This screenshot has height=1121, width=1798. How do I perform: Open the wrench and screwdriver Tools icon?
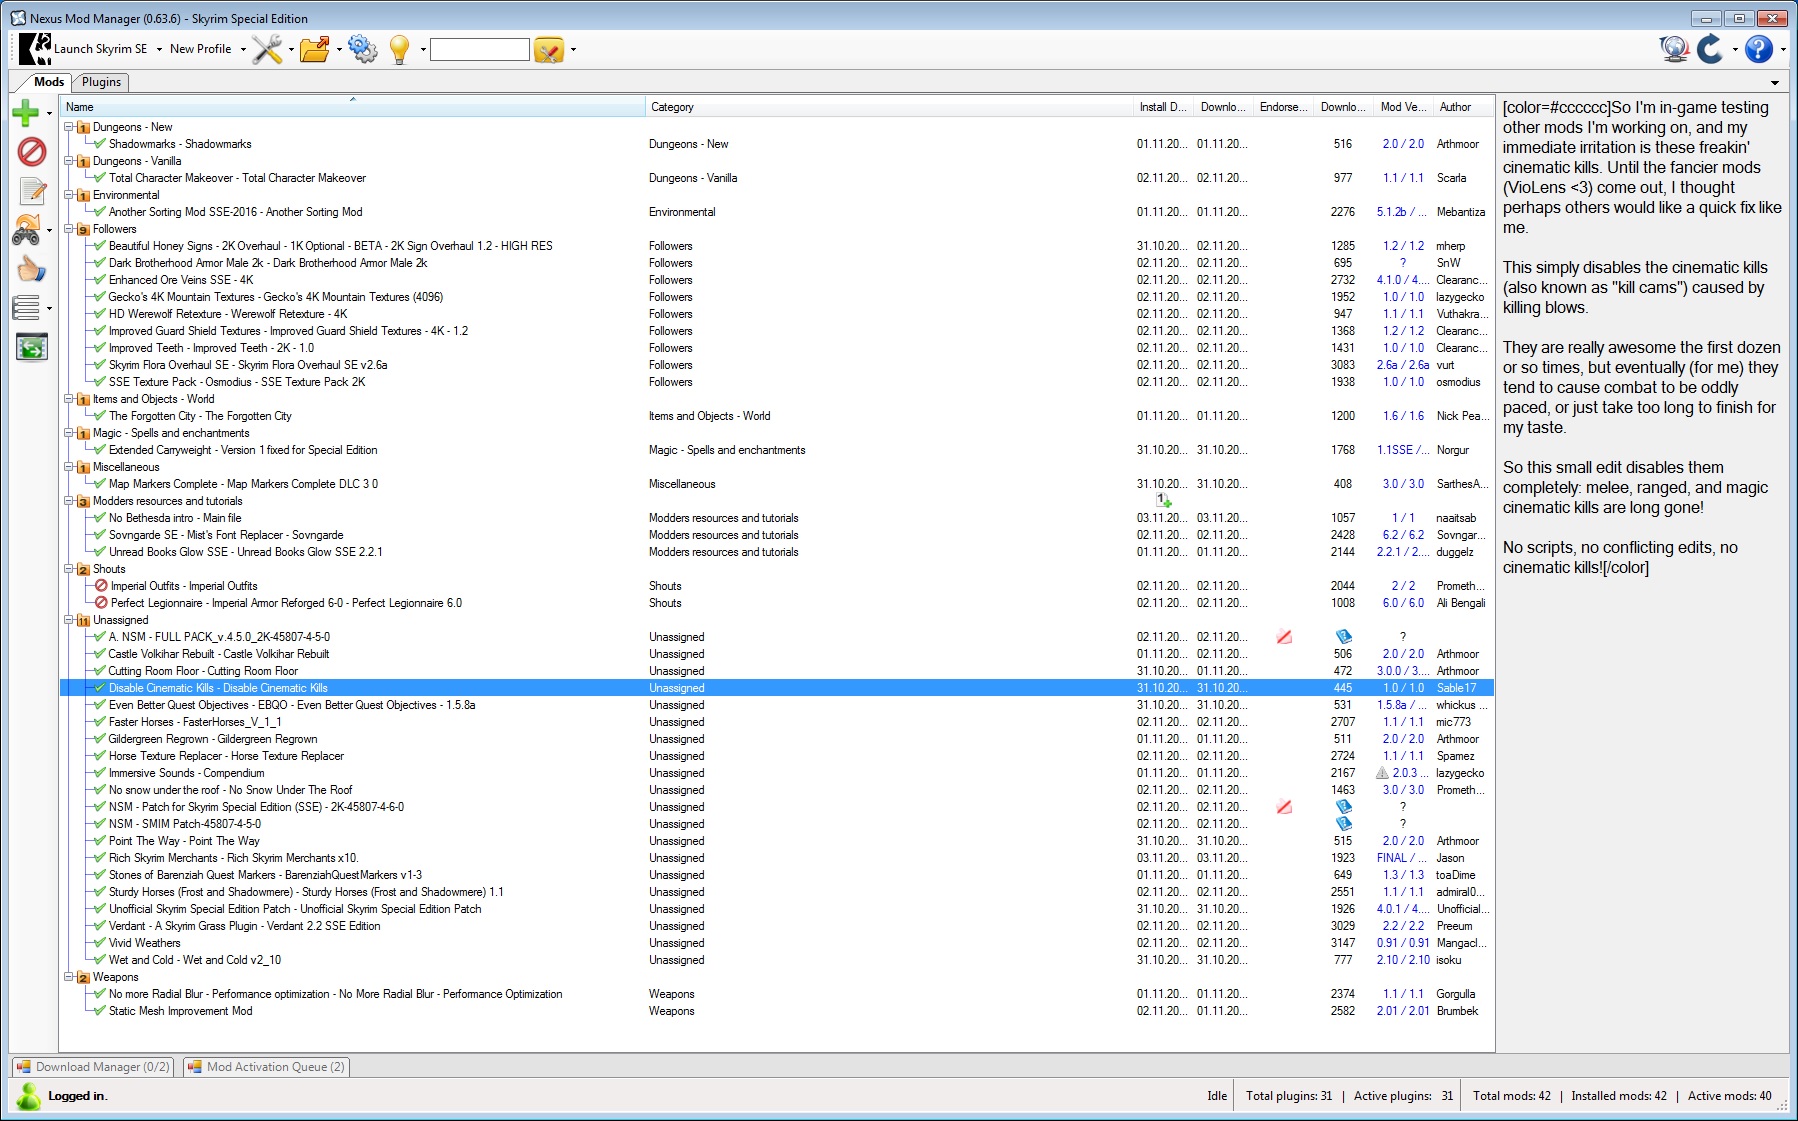coord(267,49)
